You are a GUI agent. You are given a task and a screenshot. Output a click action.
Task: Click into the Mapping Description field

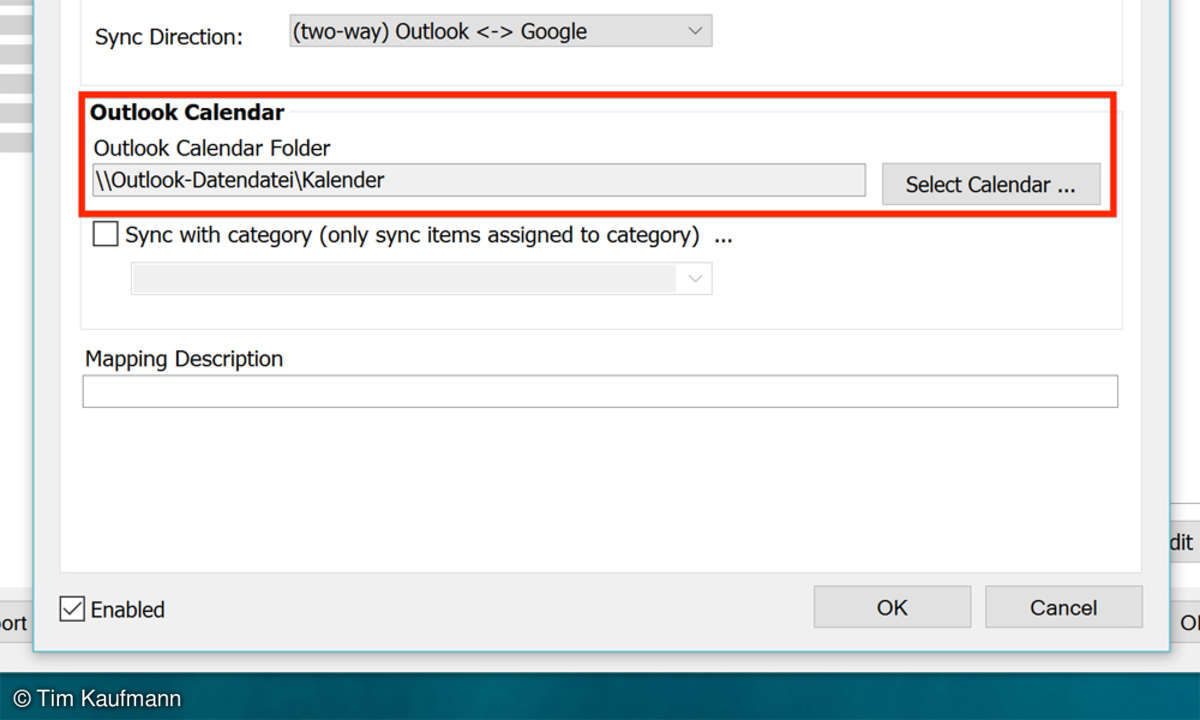point(600,392)
